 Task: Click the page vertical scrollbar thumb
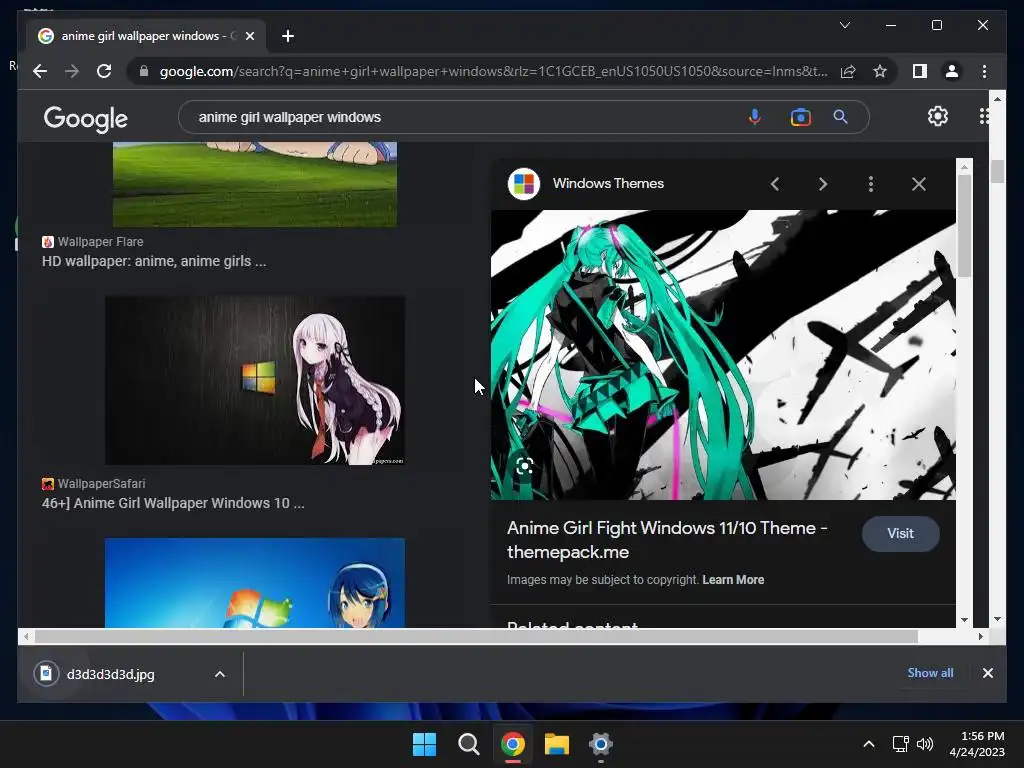[997, 171]
